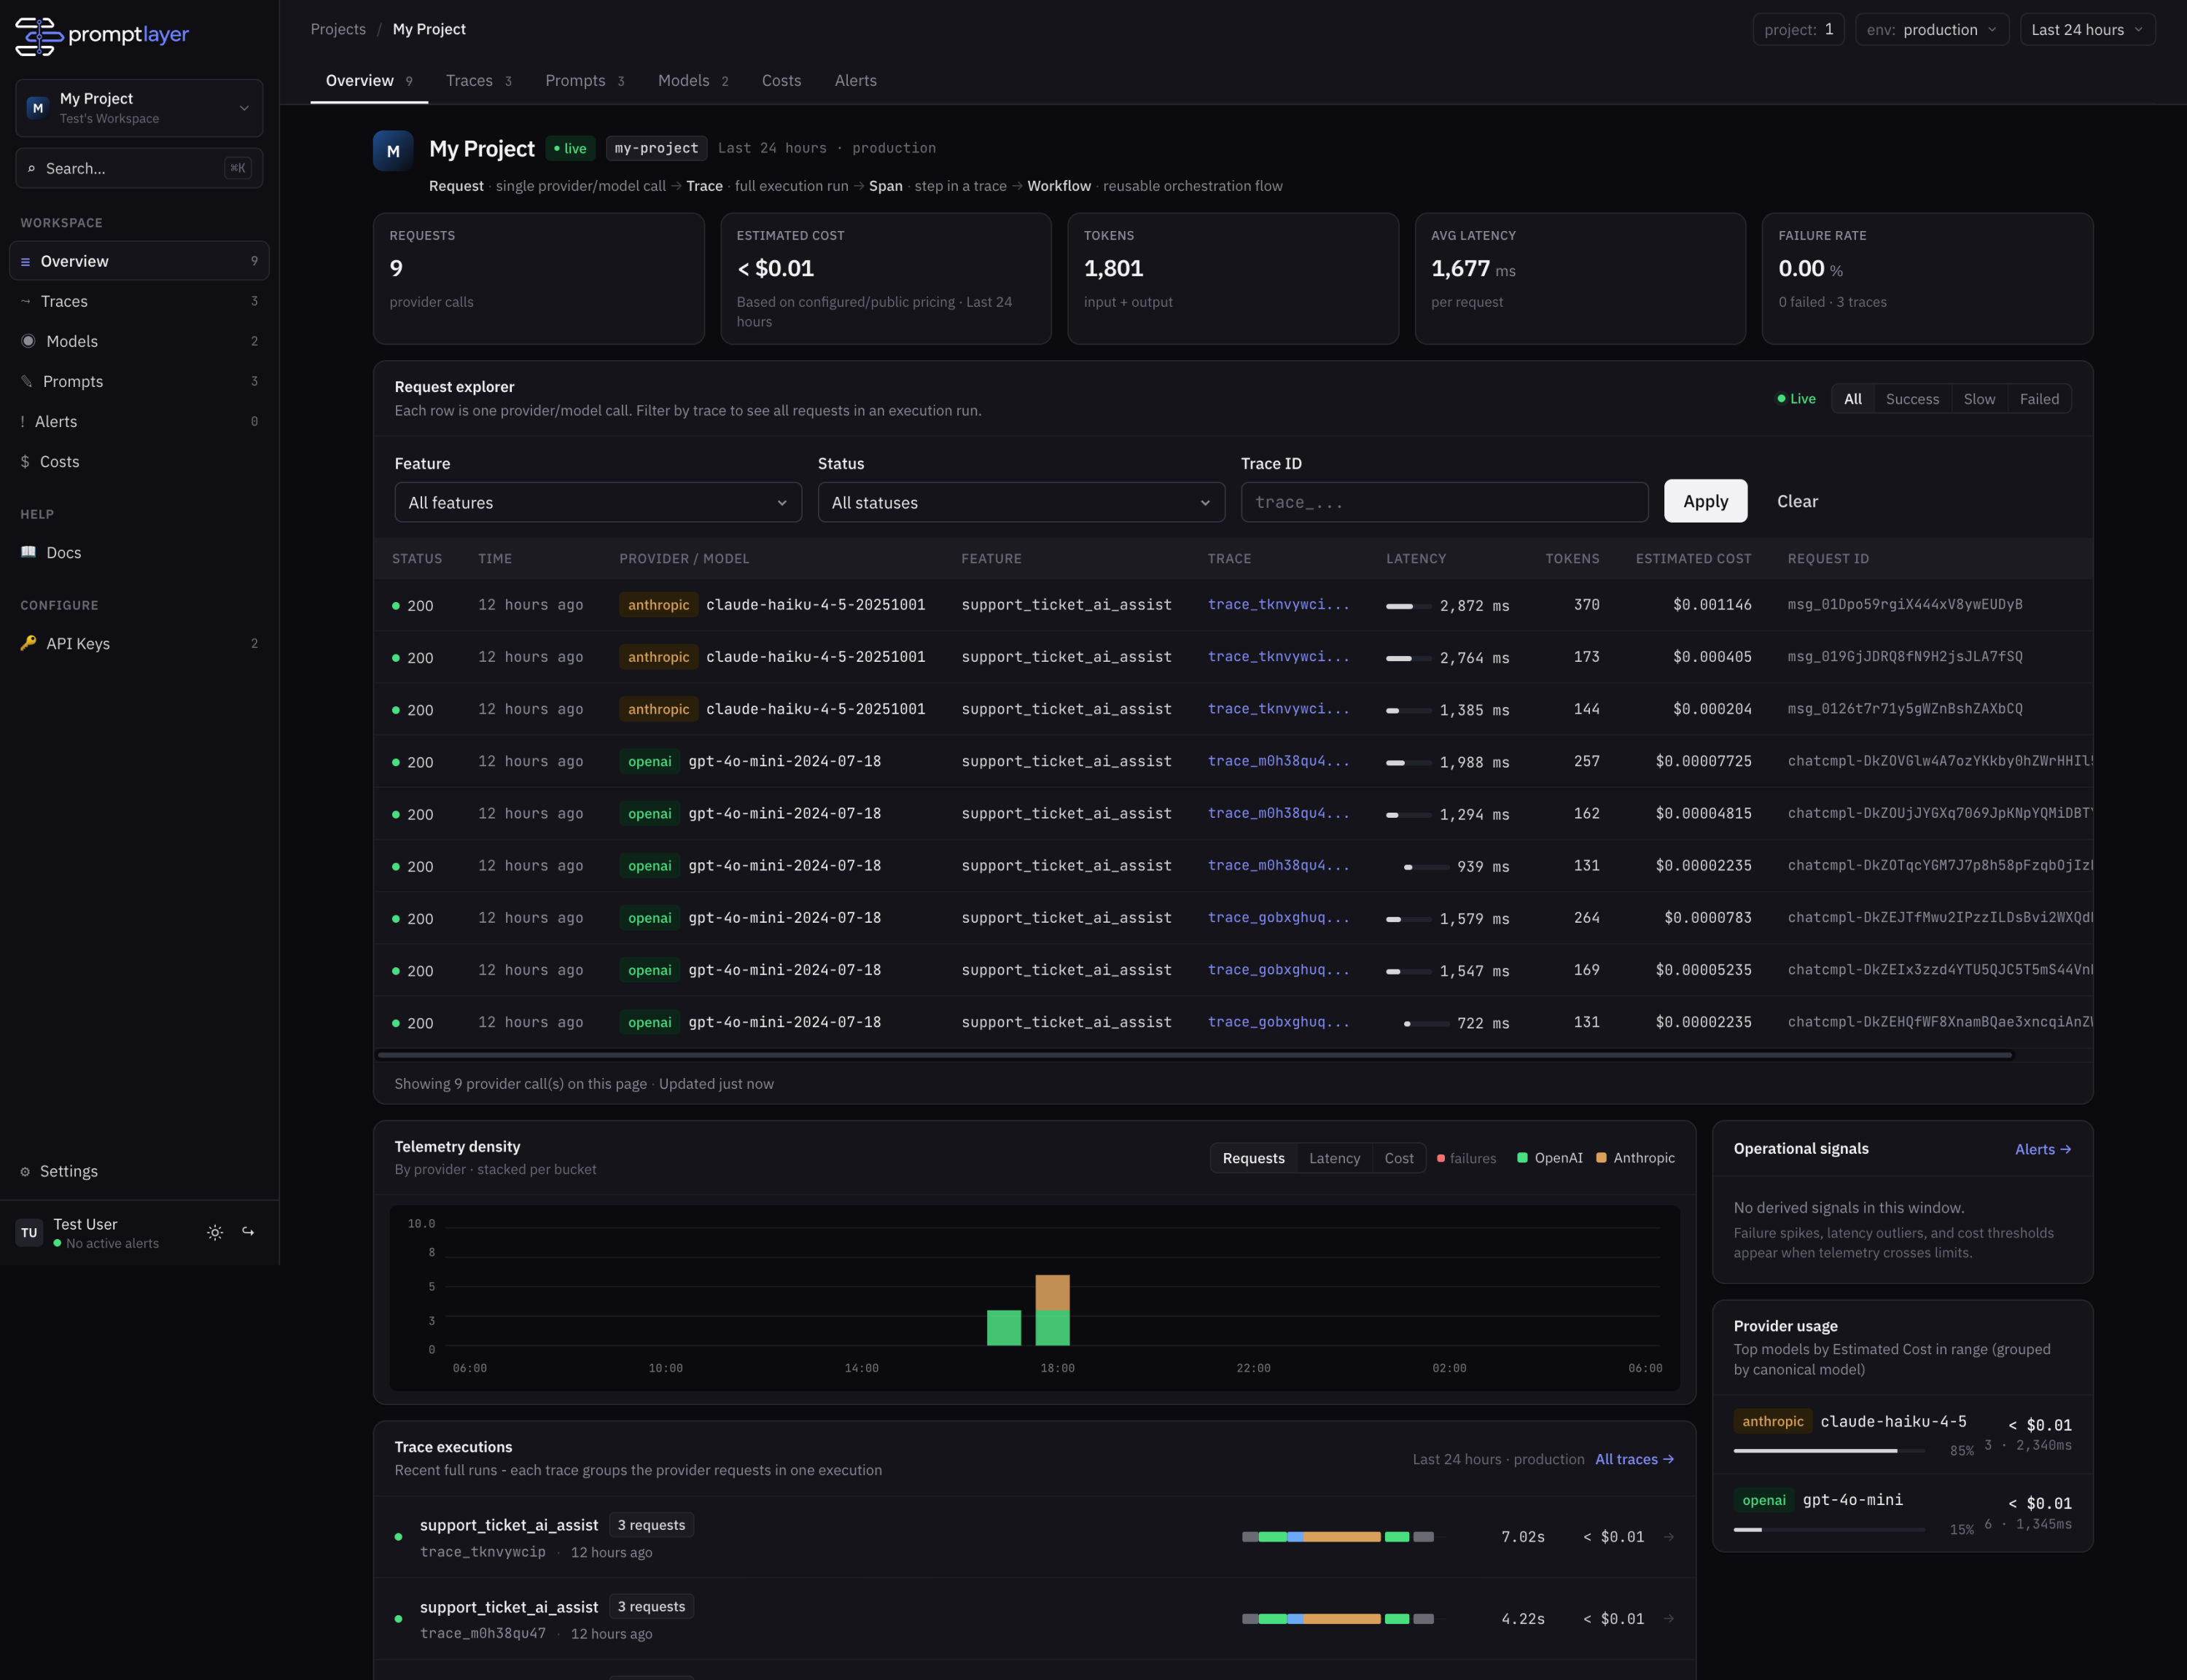Select the Success filter in Request explorer

click(x=1912, y=399)
